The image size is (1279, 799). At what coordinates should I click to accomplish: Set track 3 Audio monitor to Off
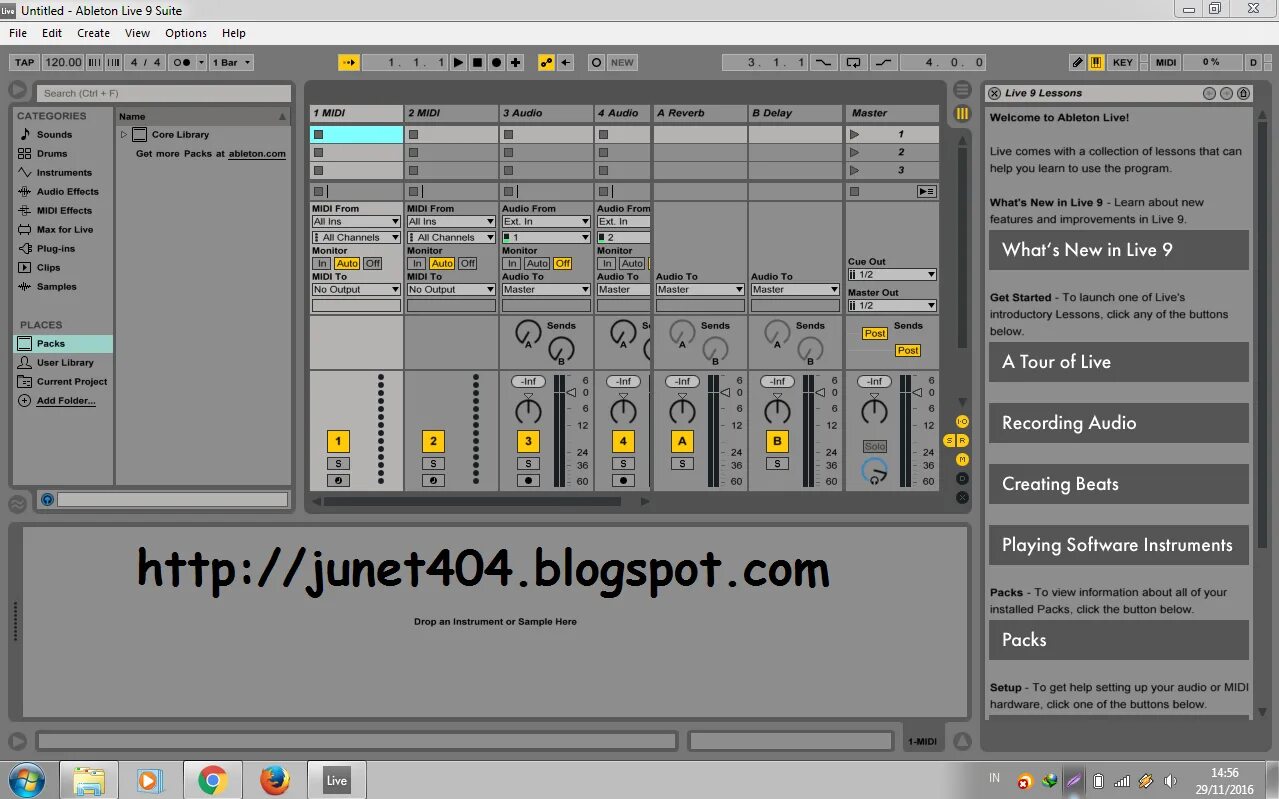click(x=563, y=264)
